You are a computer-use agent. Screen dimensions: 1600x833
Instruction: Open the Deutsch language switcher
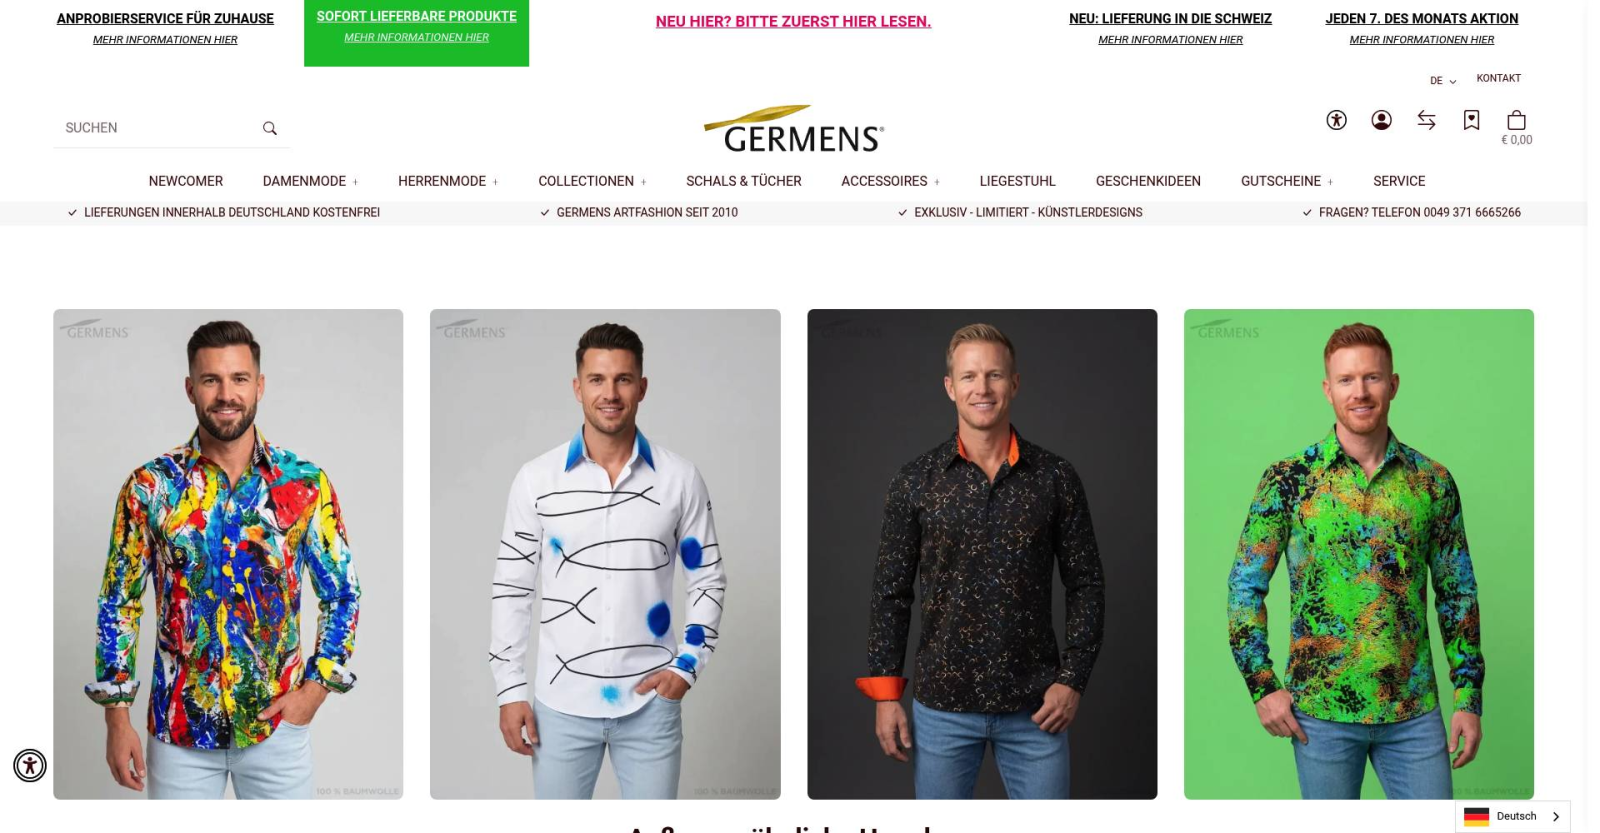[x=1512, y=816]
